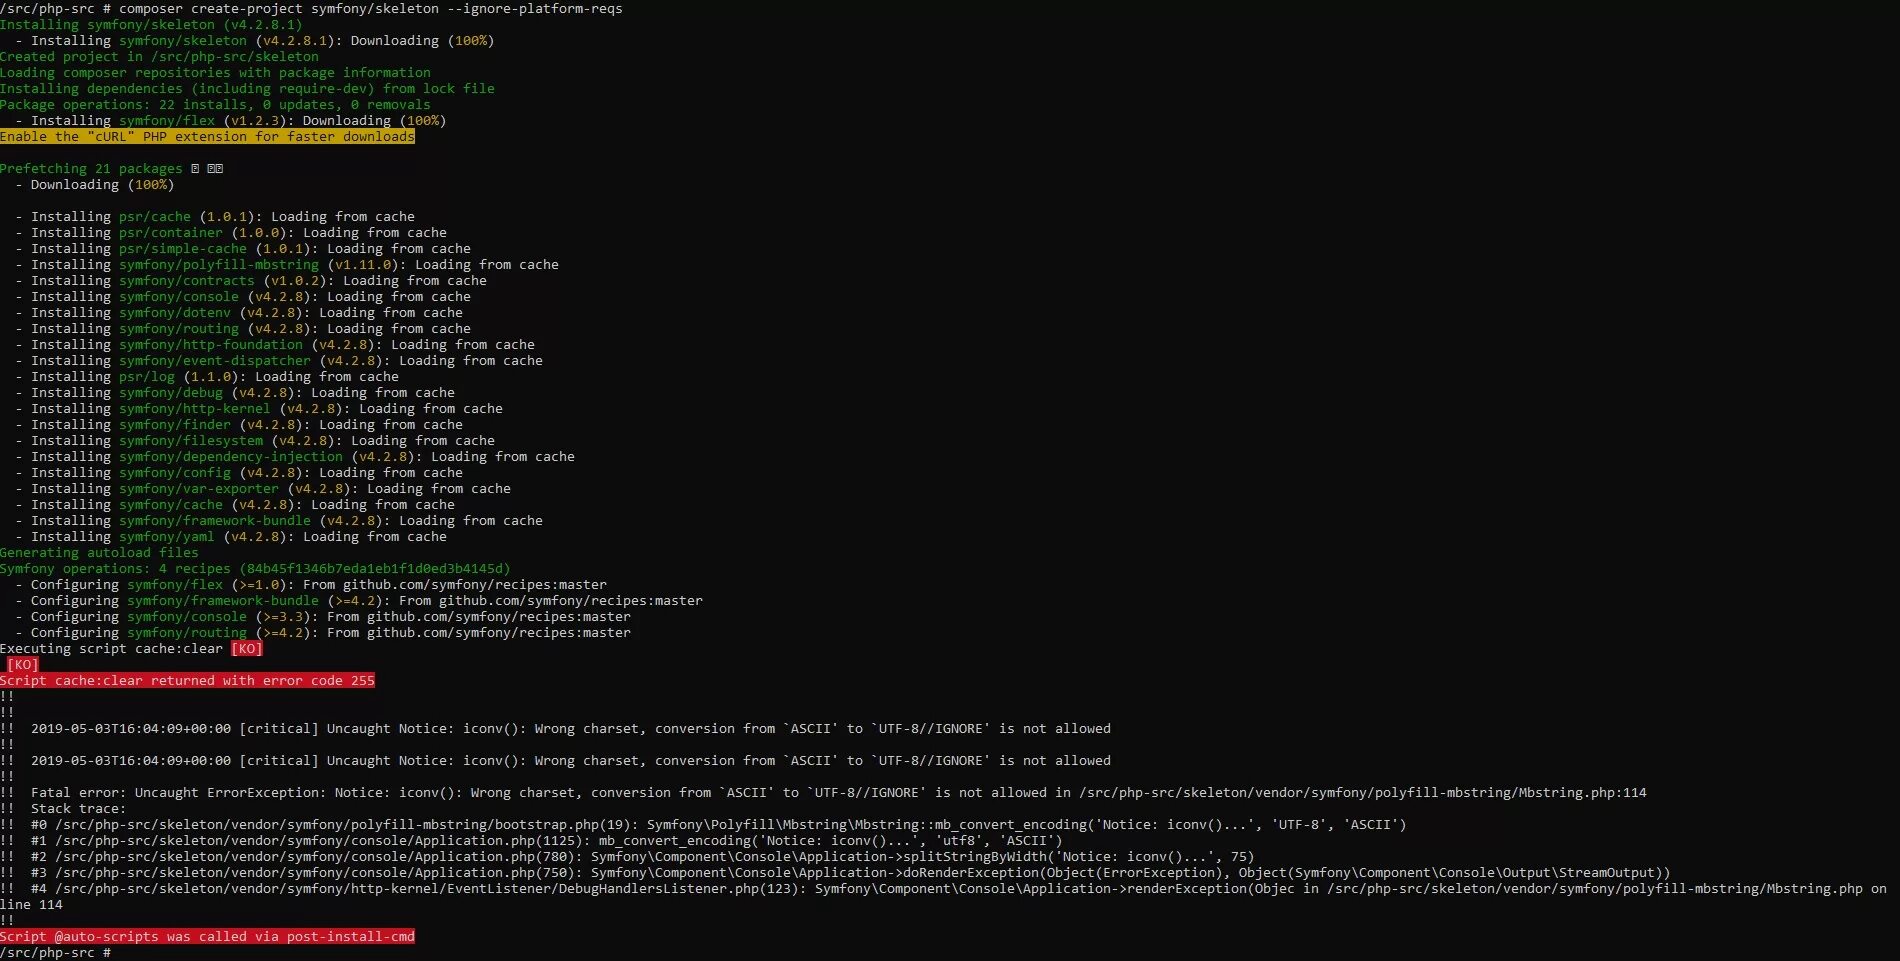The width and height of the screenshot is (1900, 961).
Task: Click 'Created project in /src/php-src/skeleton' line
Action: (x=159, y=56)
